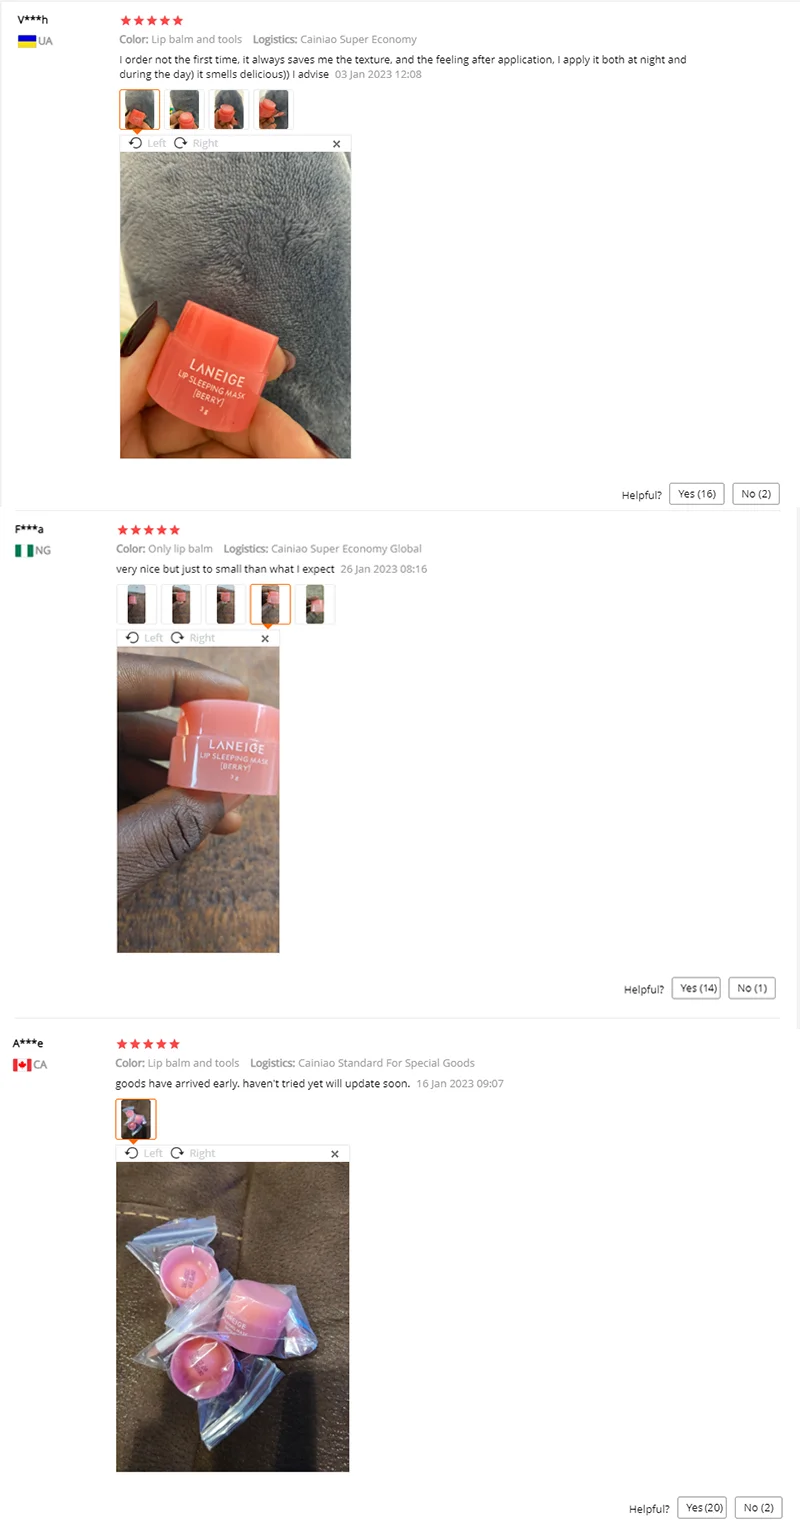The width and height of the screenshot is (800, 1521).
Task: Rotate A***e's review photo left
Action: click(144, 1153)
